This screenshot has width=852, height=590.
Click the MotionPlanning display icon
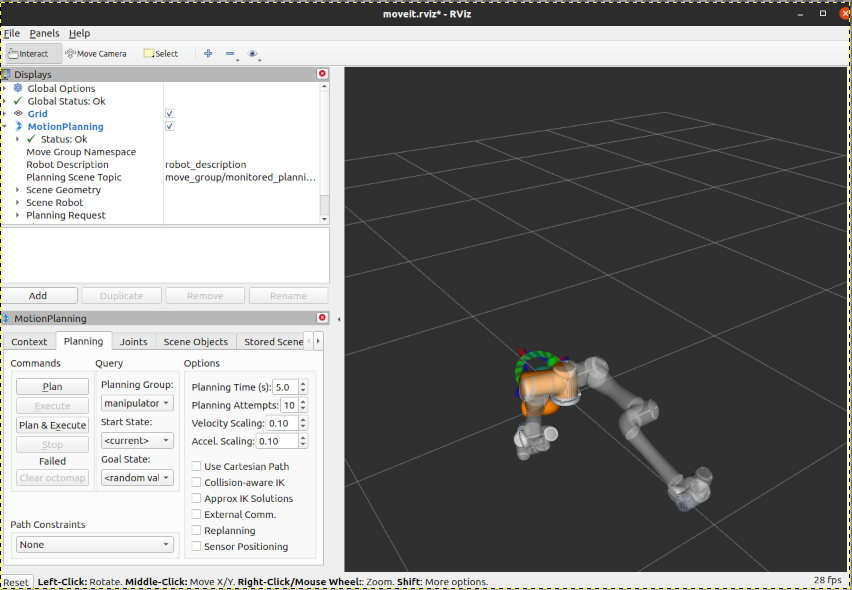point(18,126)
